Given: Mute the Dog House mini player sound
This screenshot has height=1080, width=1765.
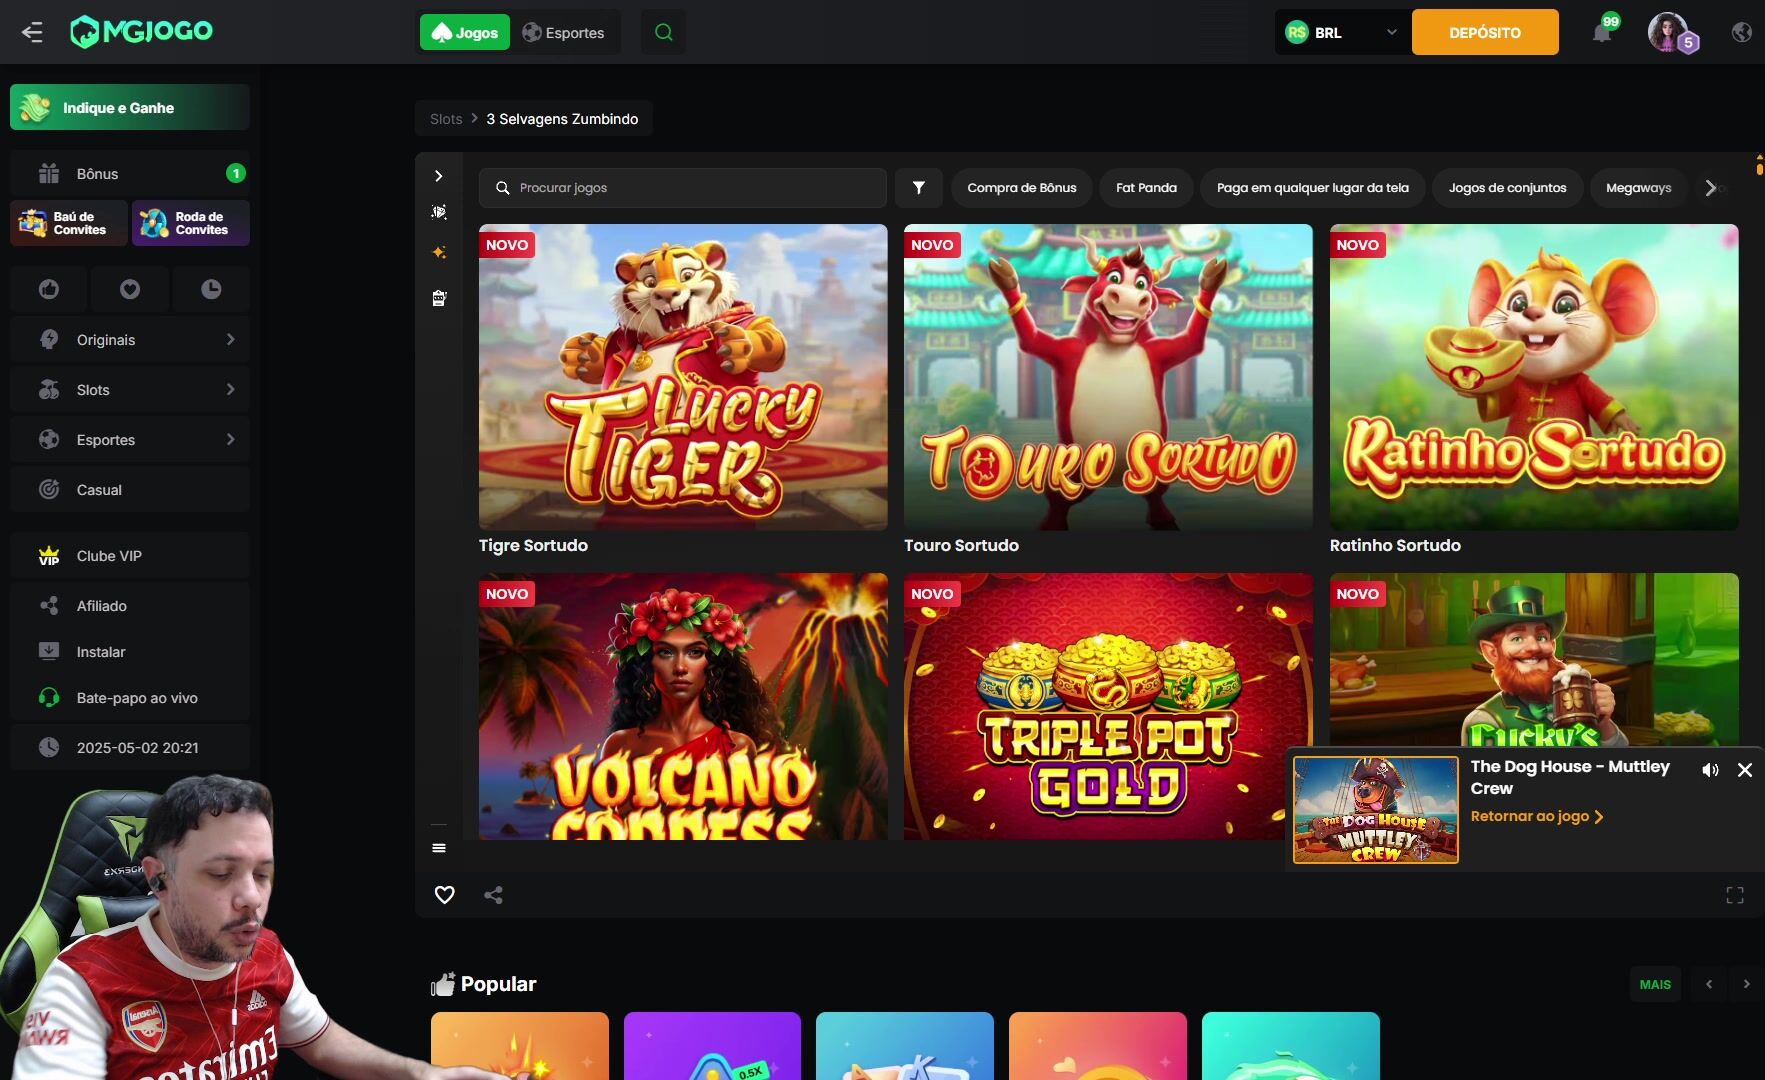Looking at the screenshot, I should [1710, 770].
